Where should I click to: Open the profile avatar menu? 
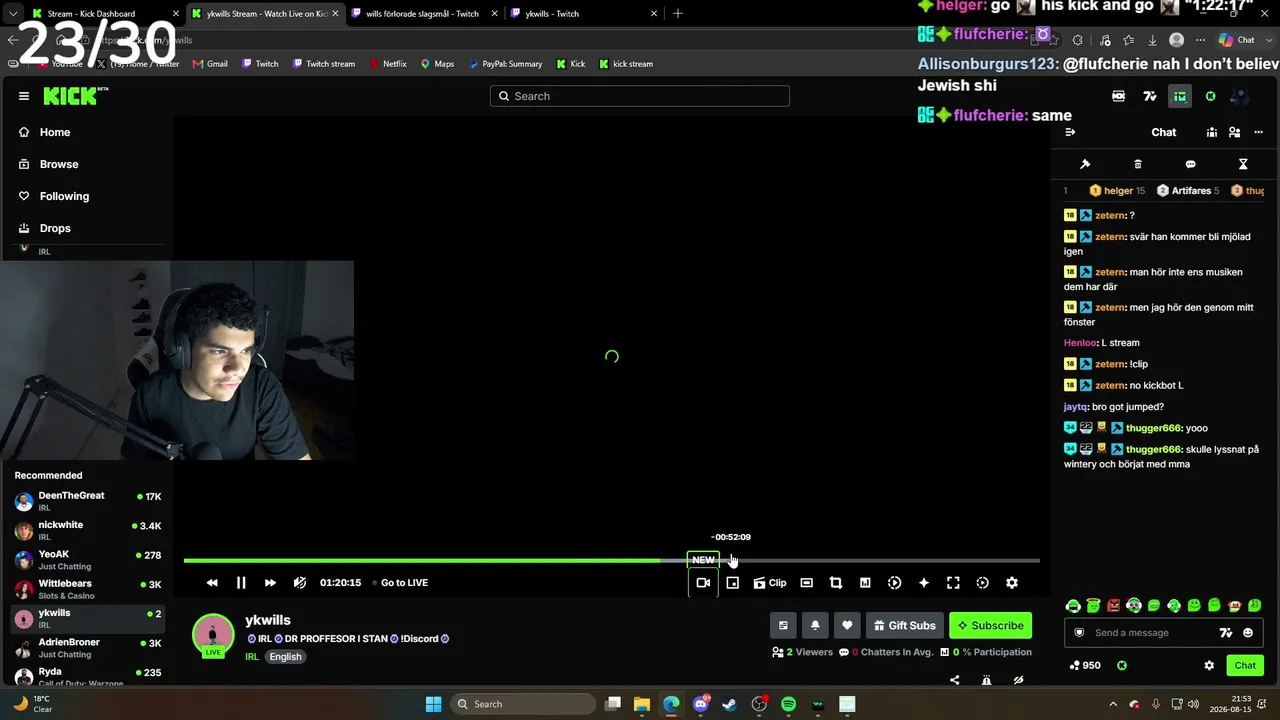[1240, 96]
